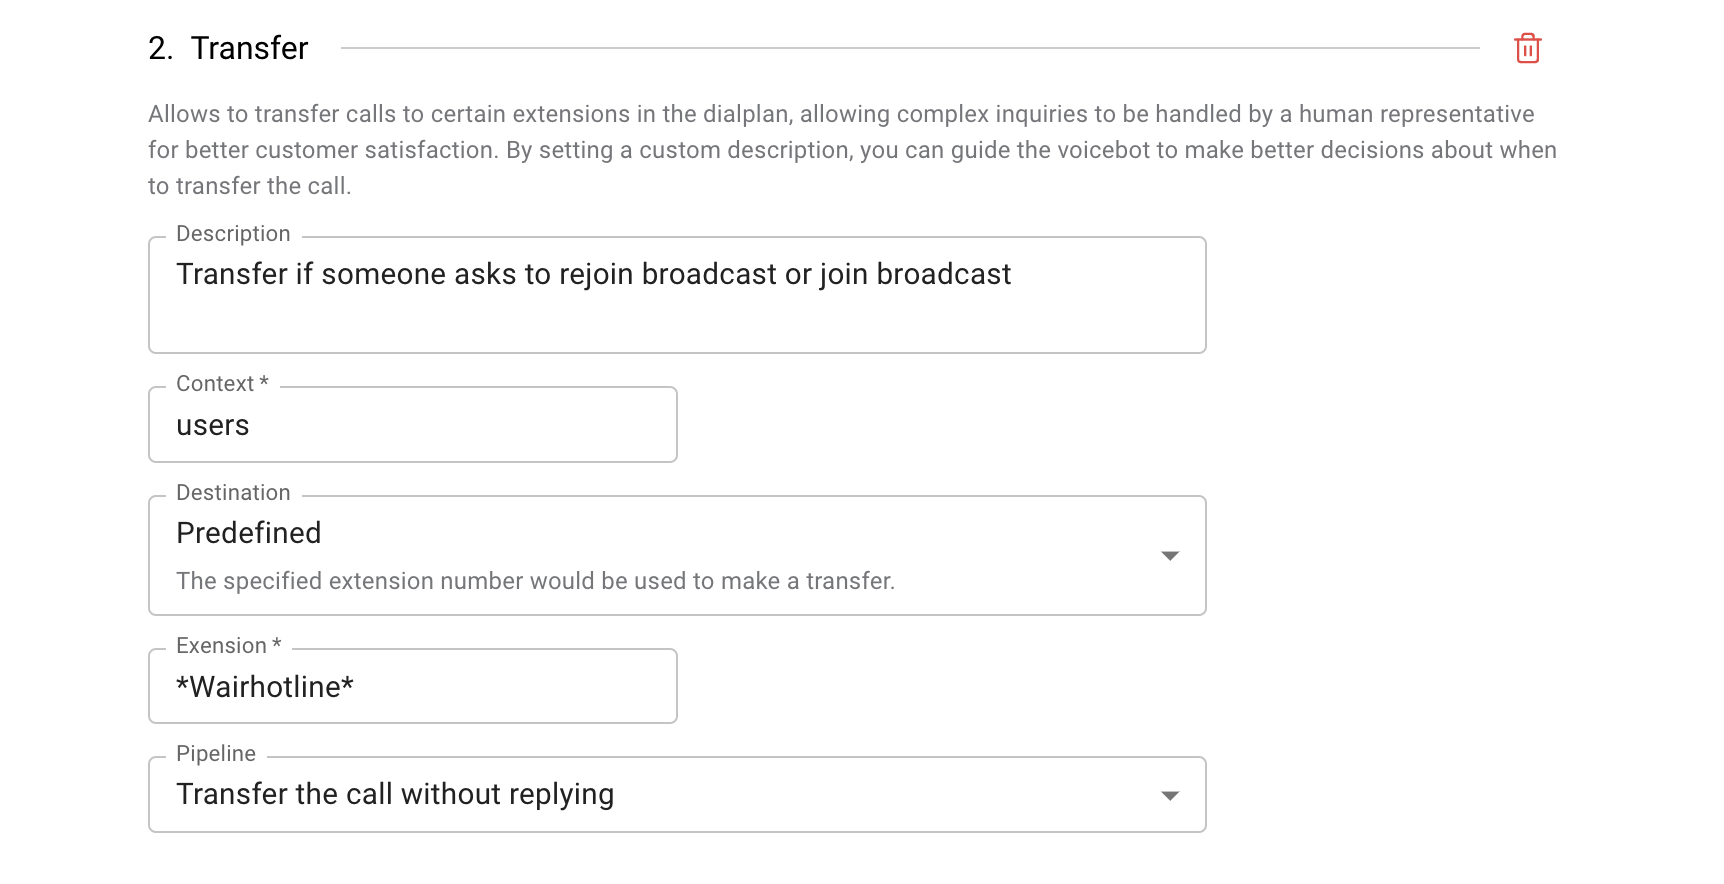Viewport: 1724px width, 884px height.
Task: Click the Predefined destination value
Action: tap(248, 532)
